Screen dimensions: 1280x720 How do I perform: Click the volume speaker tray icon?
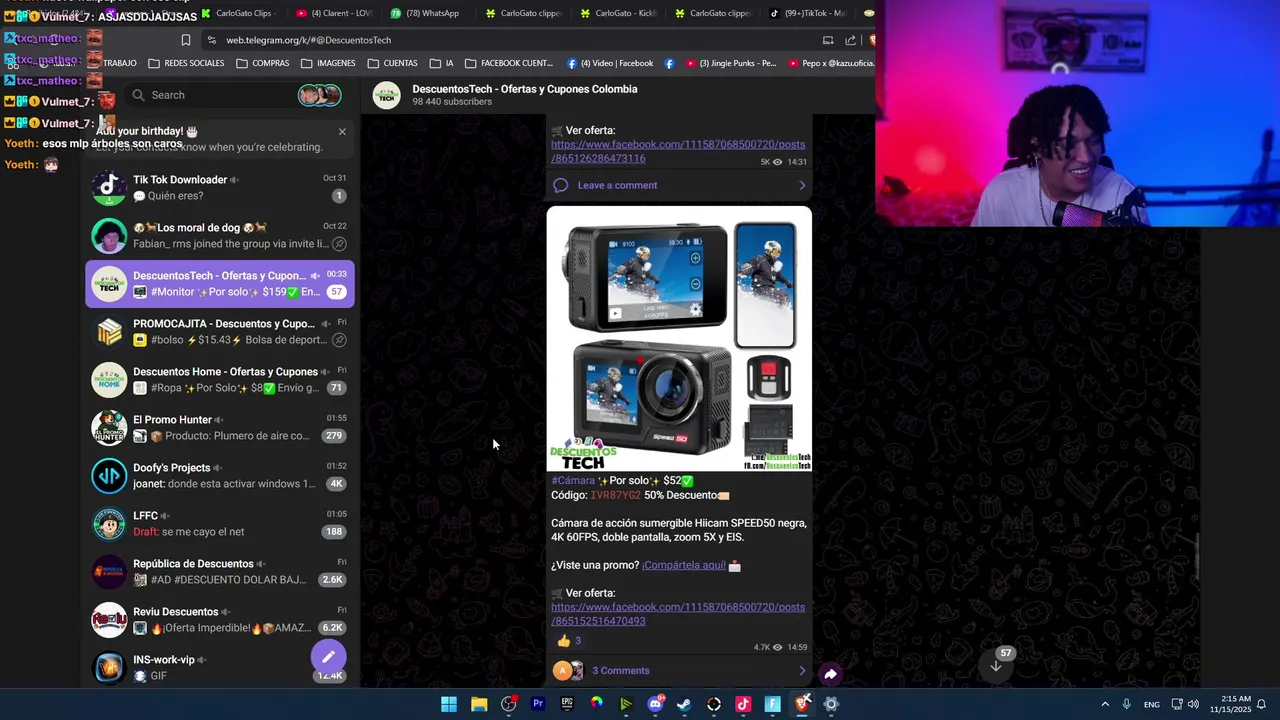[1193, 704]
